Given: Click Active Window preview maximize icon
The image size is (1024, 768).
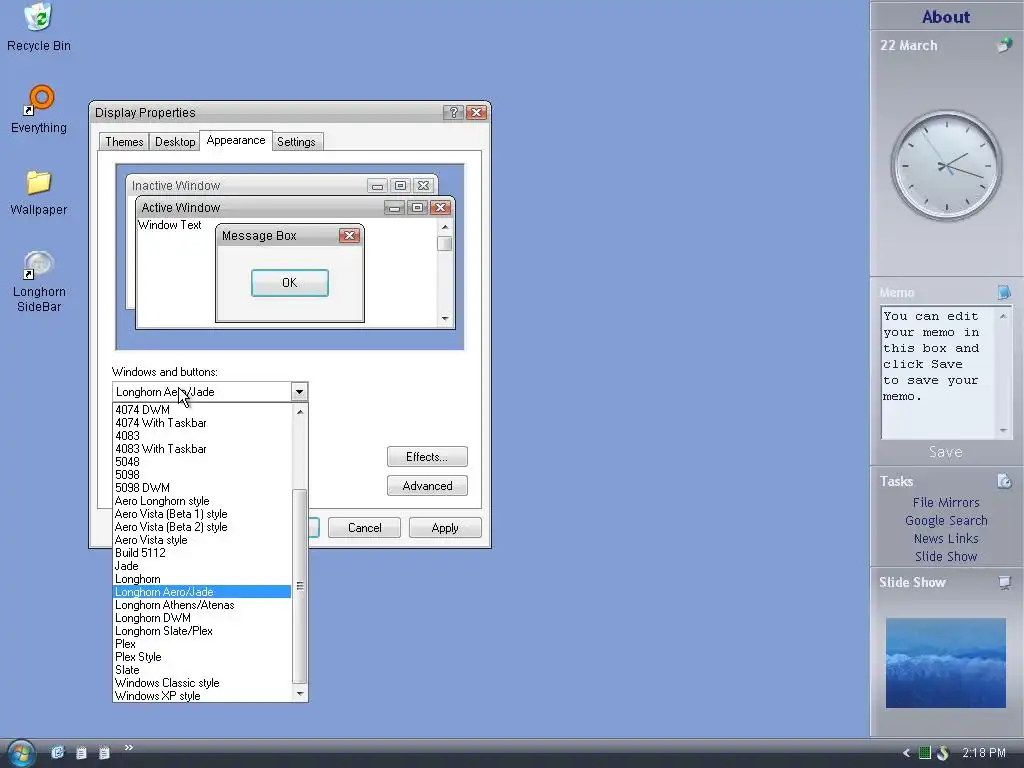Looking at the screenshot, I should click(x=417, y=208).
